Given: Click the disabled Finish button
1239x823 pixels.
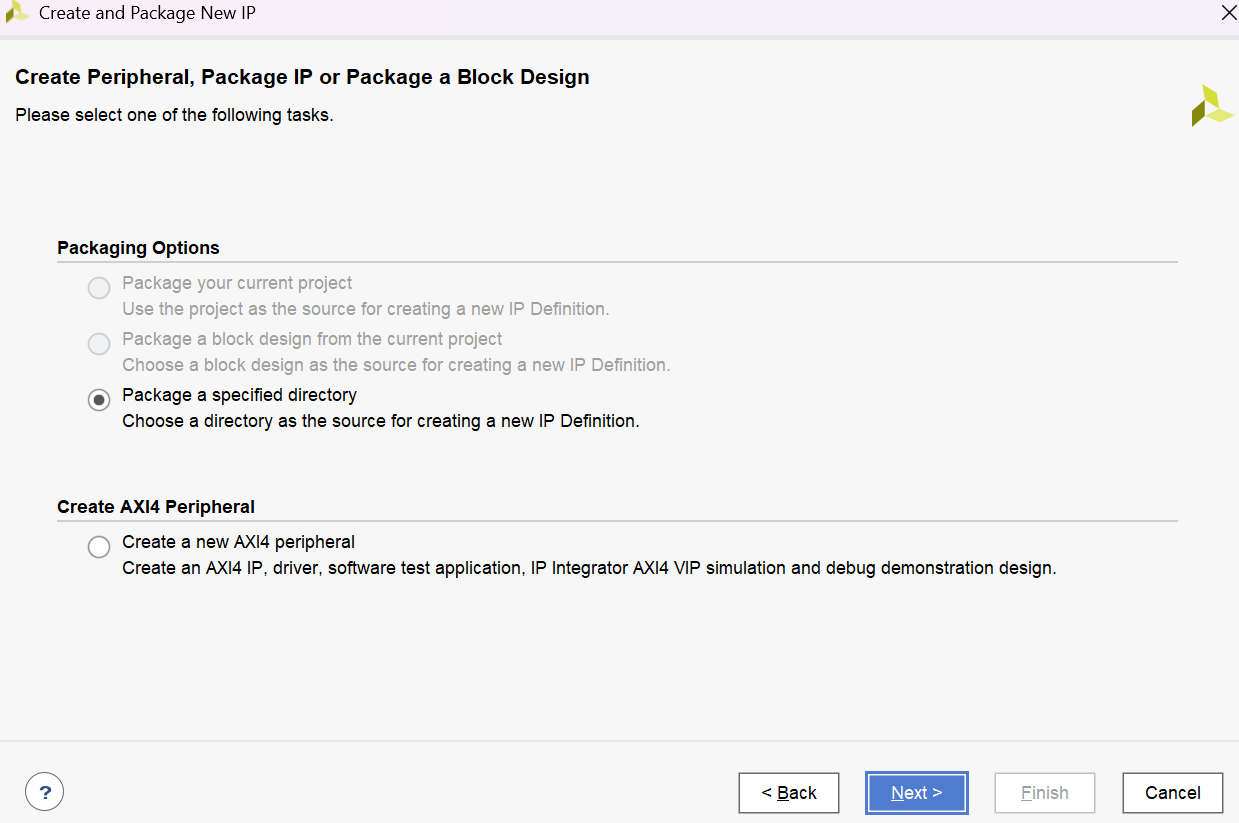Looking at the screenshot, I should point(1044,793).
